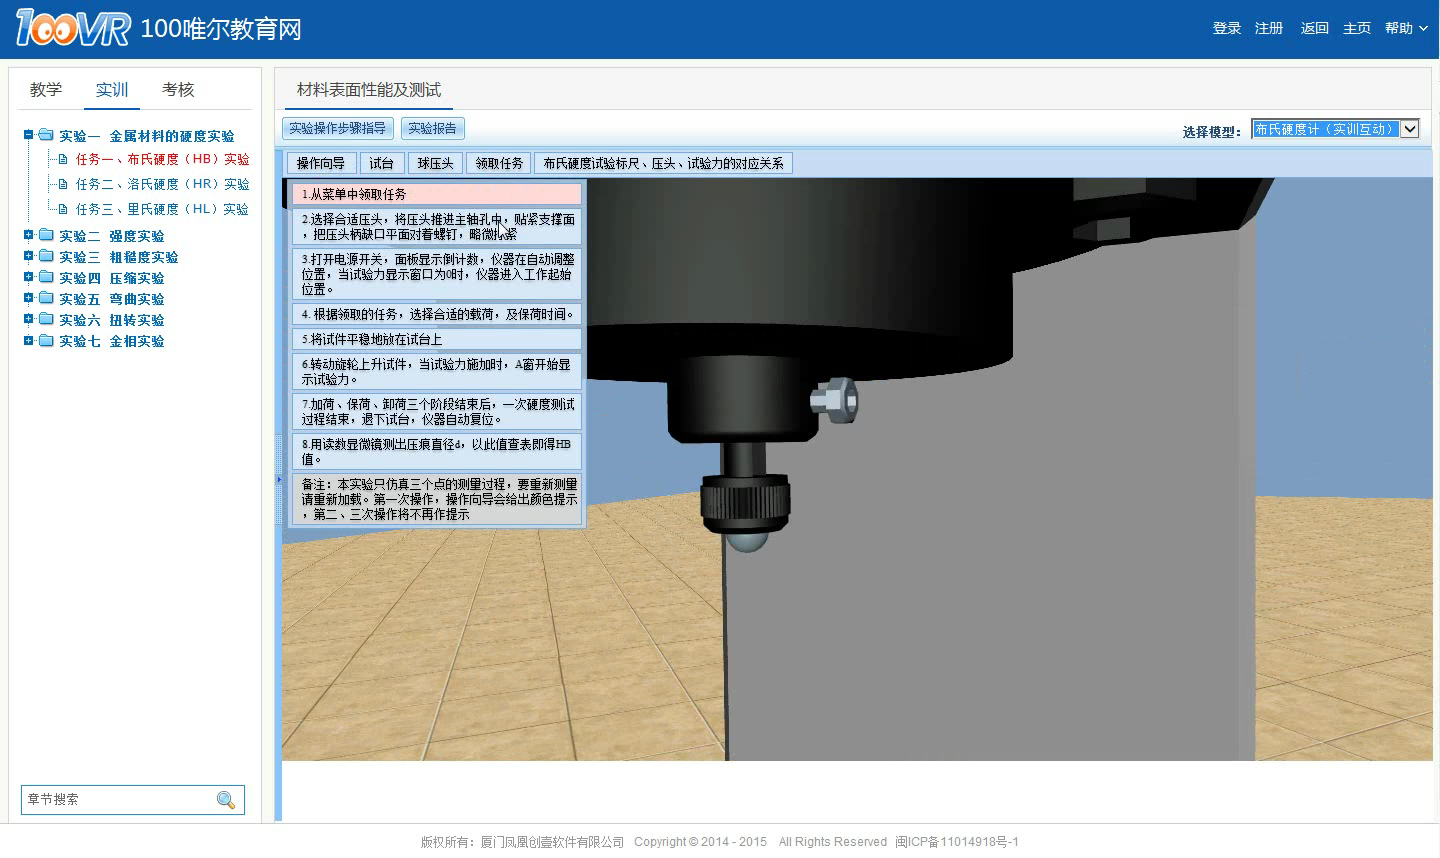This screenshot has width=1440, height=858.
Task: Click the 实验二 强度实验 folder icon
Action: [46, 236]
